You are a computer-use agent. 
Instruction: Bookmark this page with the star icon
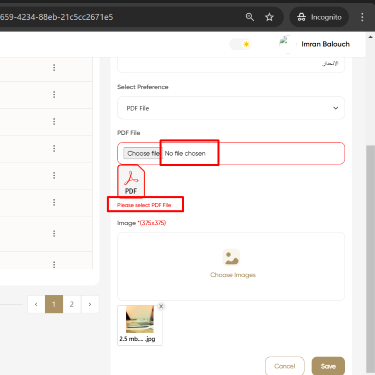coord(269,17)
